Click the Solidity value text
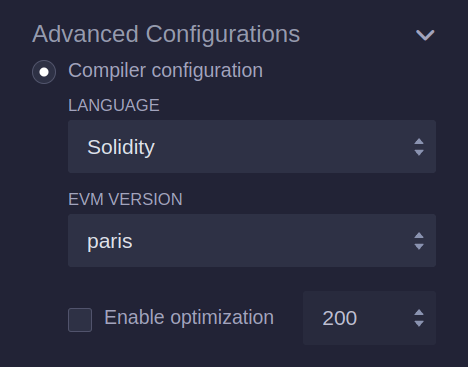The width and height of the screenshot is (468, 367). (x=121, y=147)
